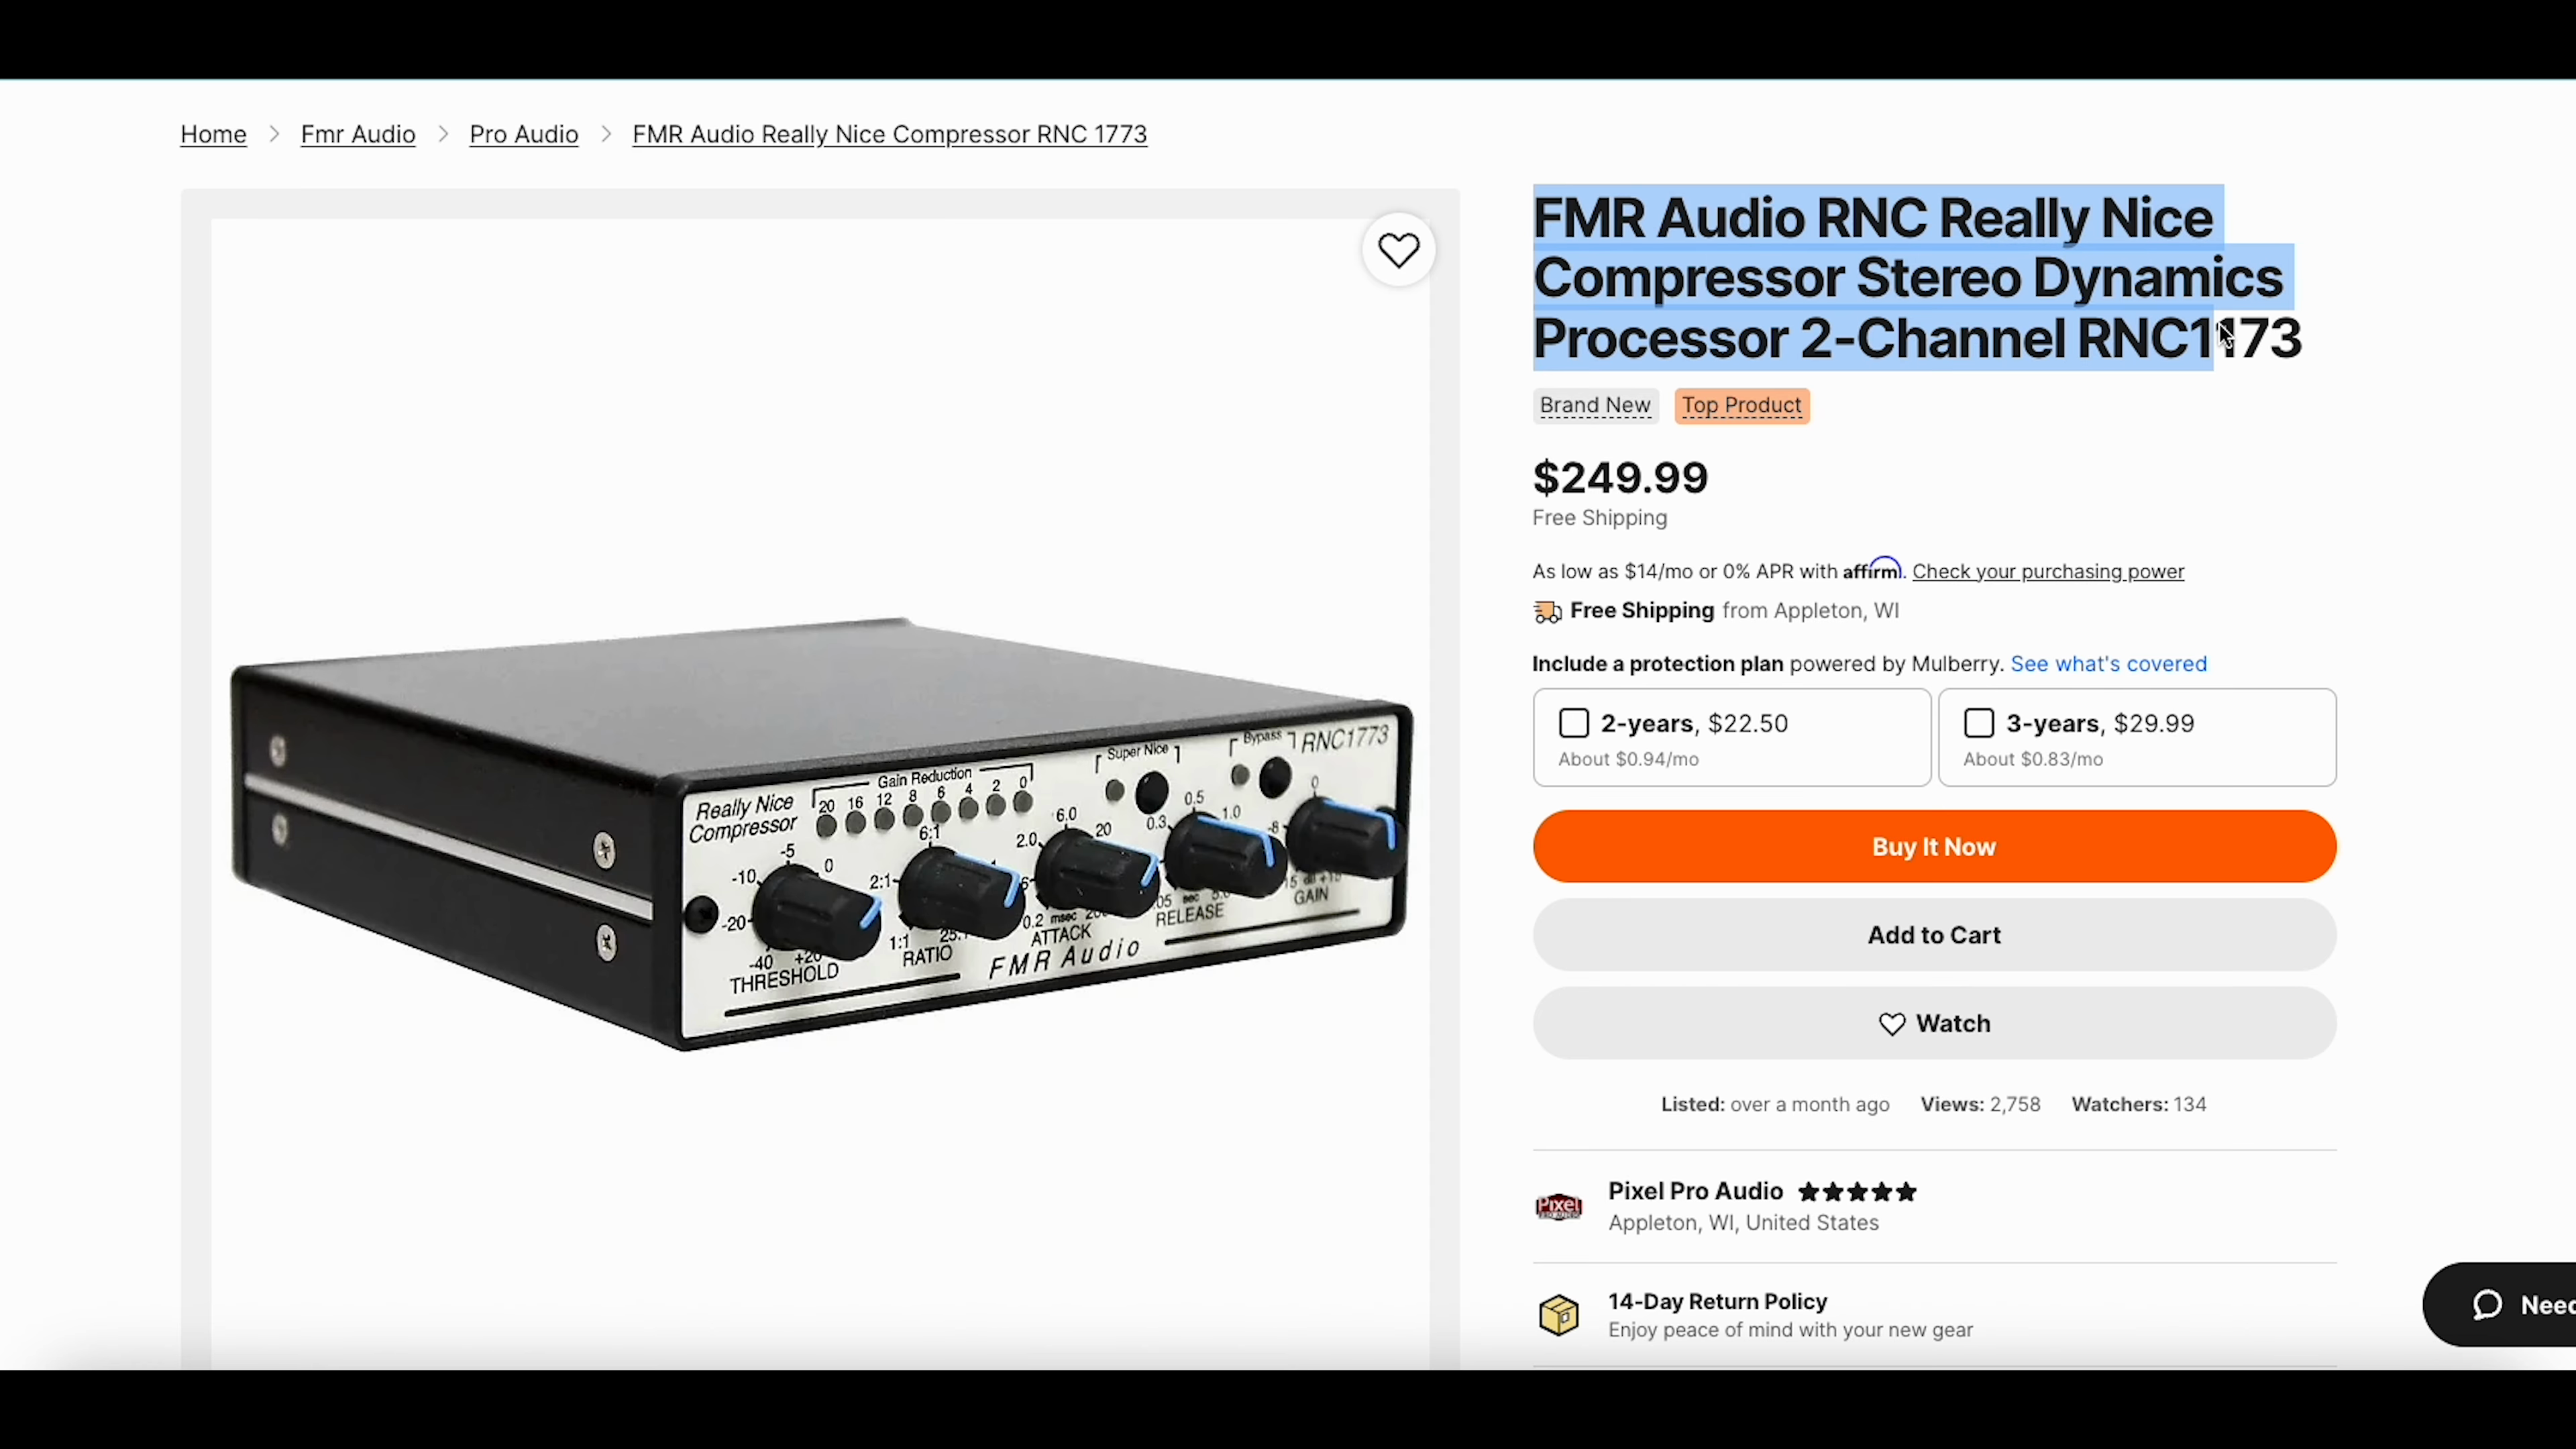Click the heart icon inside the Watch button

click(1892, 1024)
